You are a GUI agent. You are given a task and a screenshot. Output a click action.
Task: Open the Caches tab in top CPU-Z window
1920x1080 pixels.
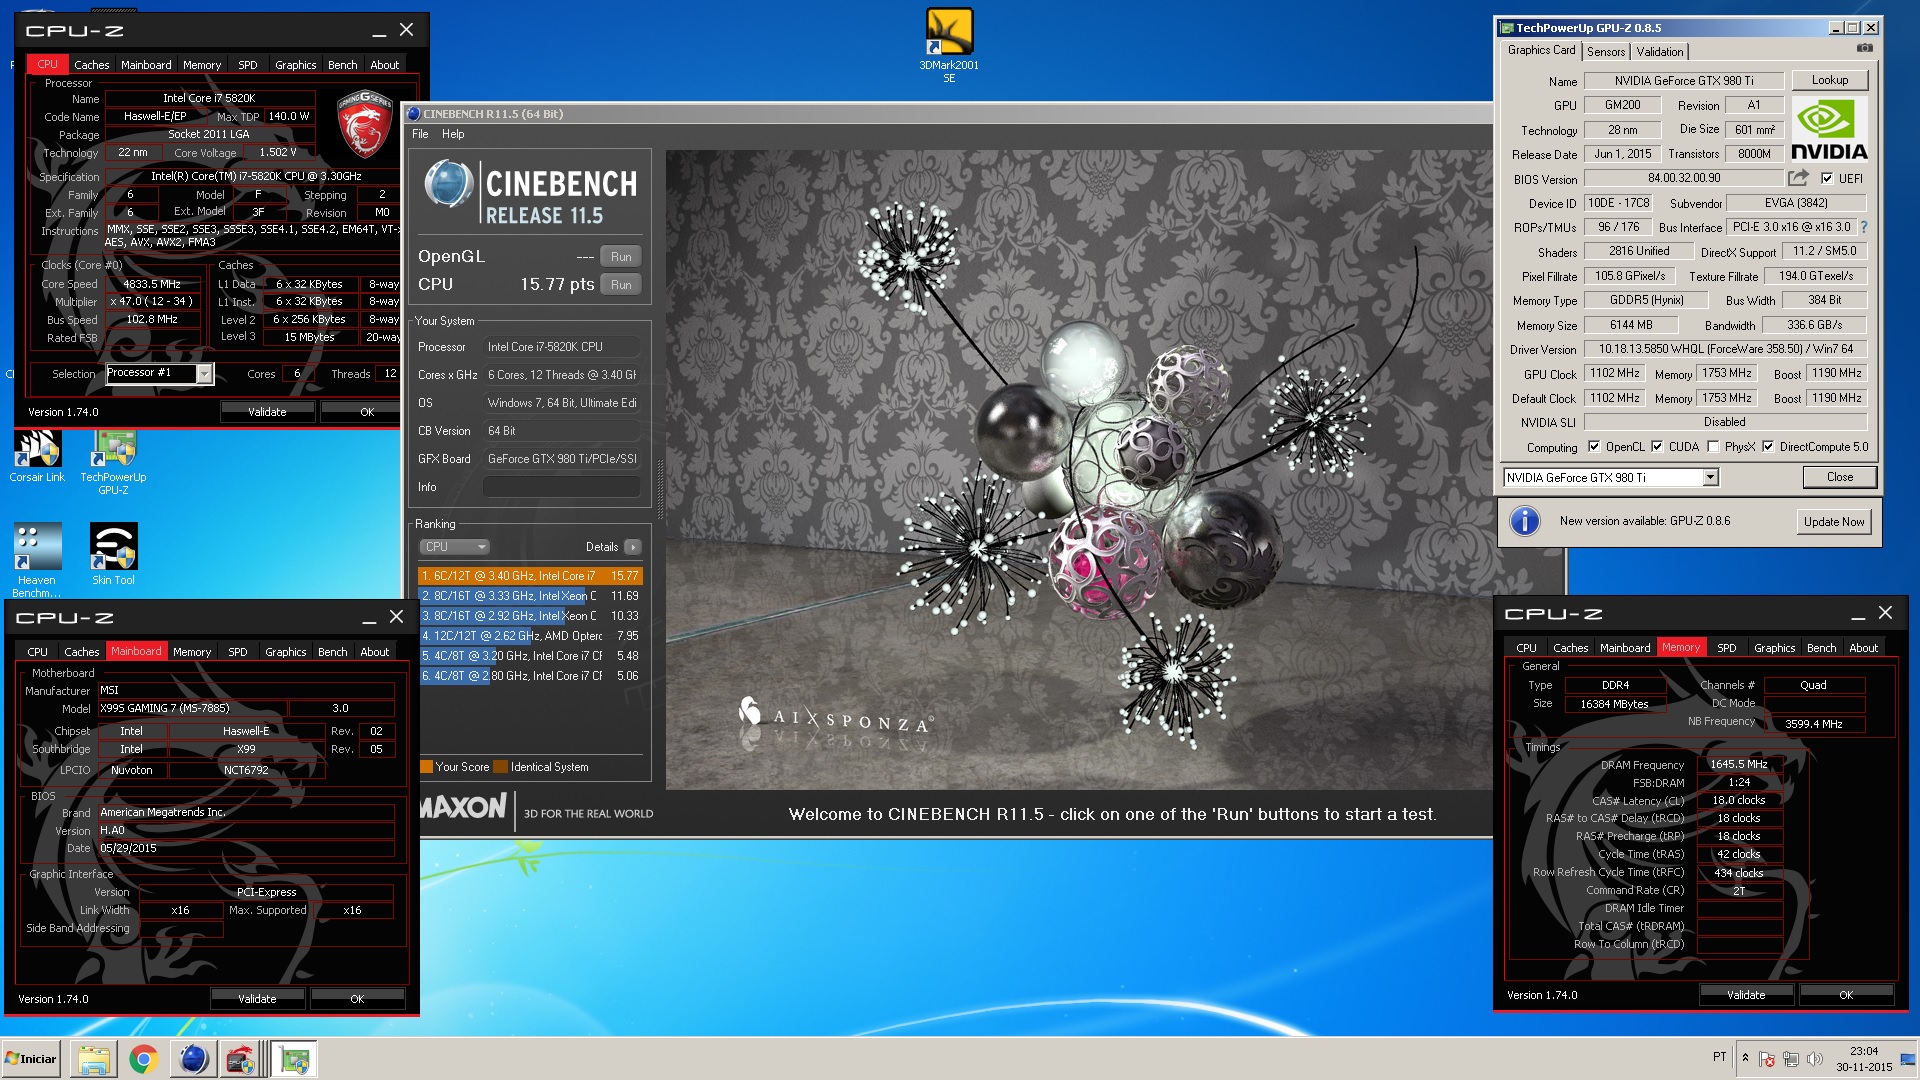tap(92, 65)
